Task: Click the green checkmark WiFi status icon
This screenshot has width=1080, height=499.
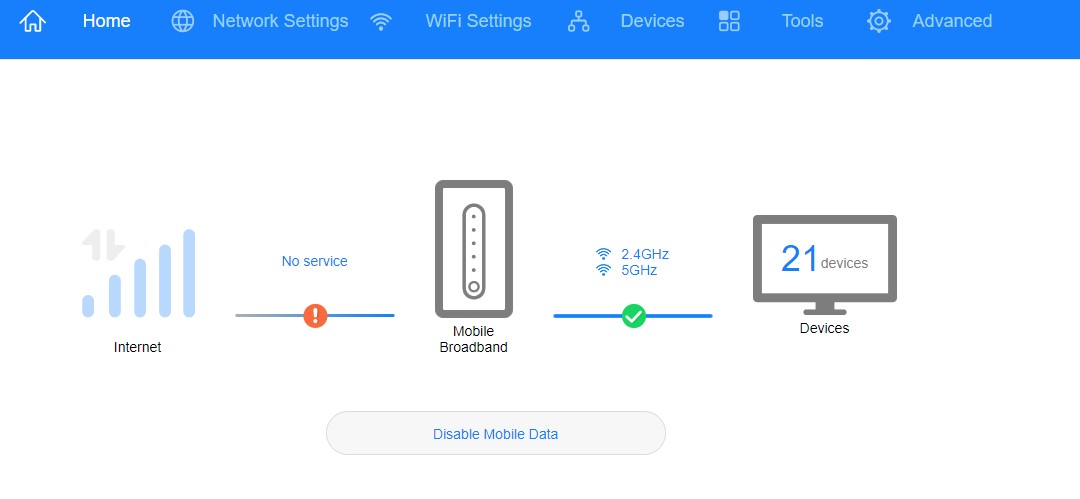Action: coord(634,316)
